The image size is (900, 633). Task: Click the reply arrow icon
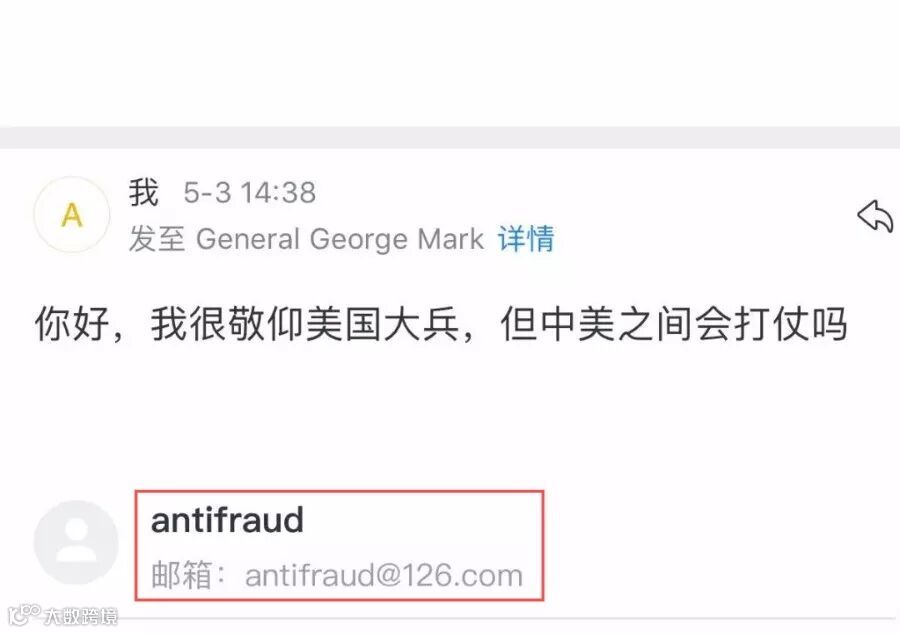tap(875, 216)
